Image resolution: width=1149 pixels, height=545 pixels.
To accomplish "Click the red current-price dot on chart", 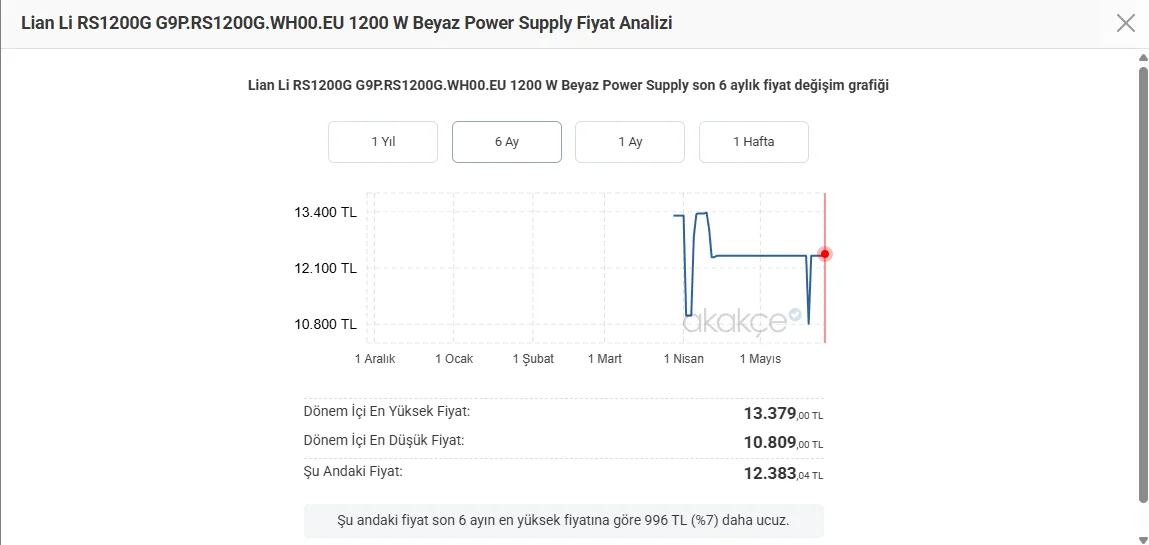I will (x=825, y=254).
